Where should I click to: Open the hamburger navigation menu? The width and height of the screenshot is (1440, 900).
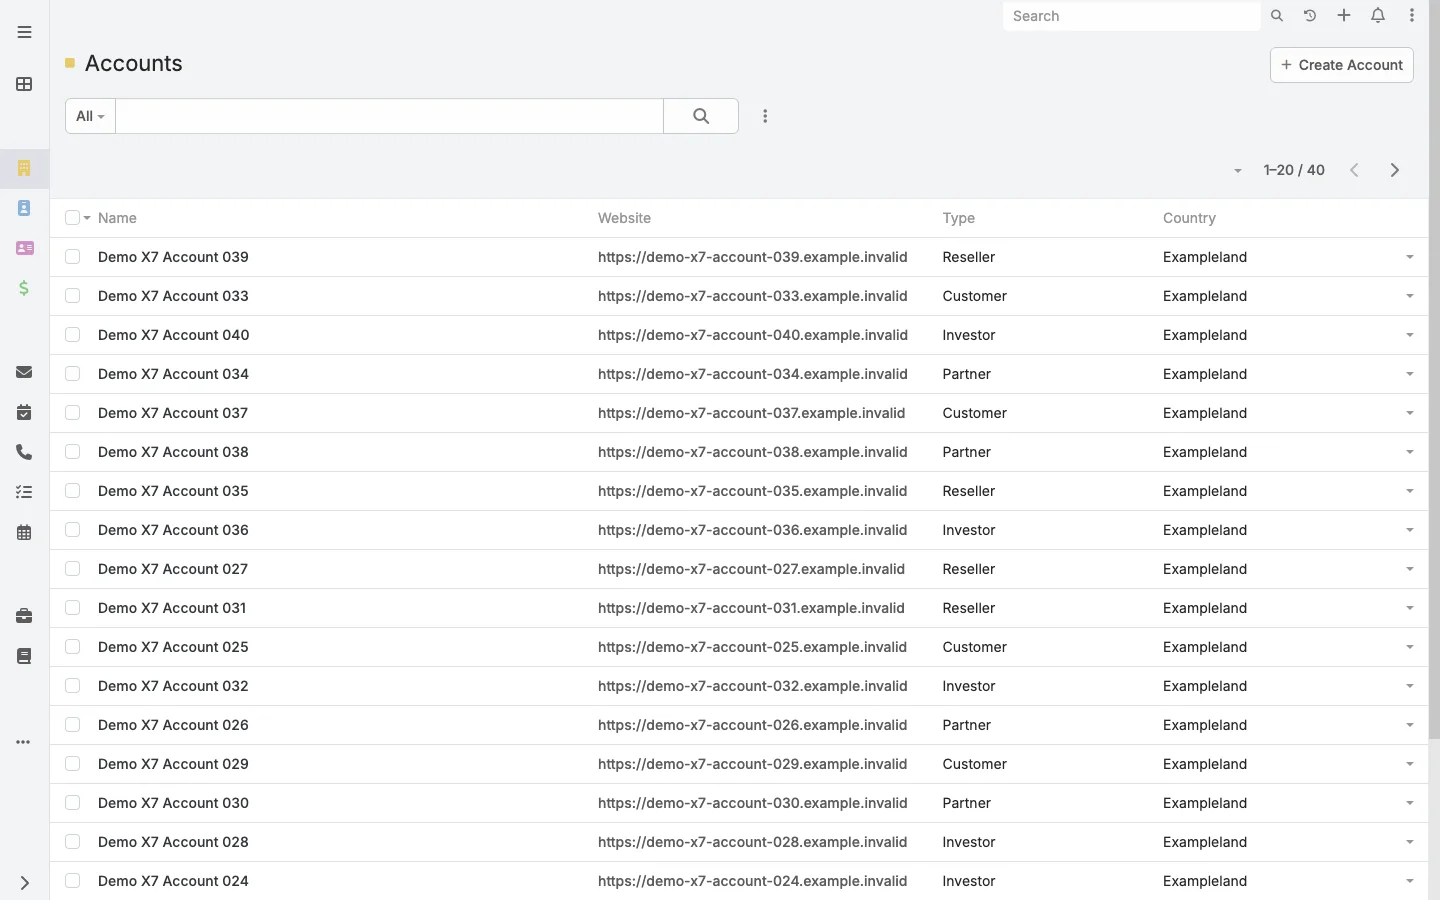coord(24,32)
